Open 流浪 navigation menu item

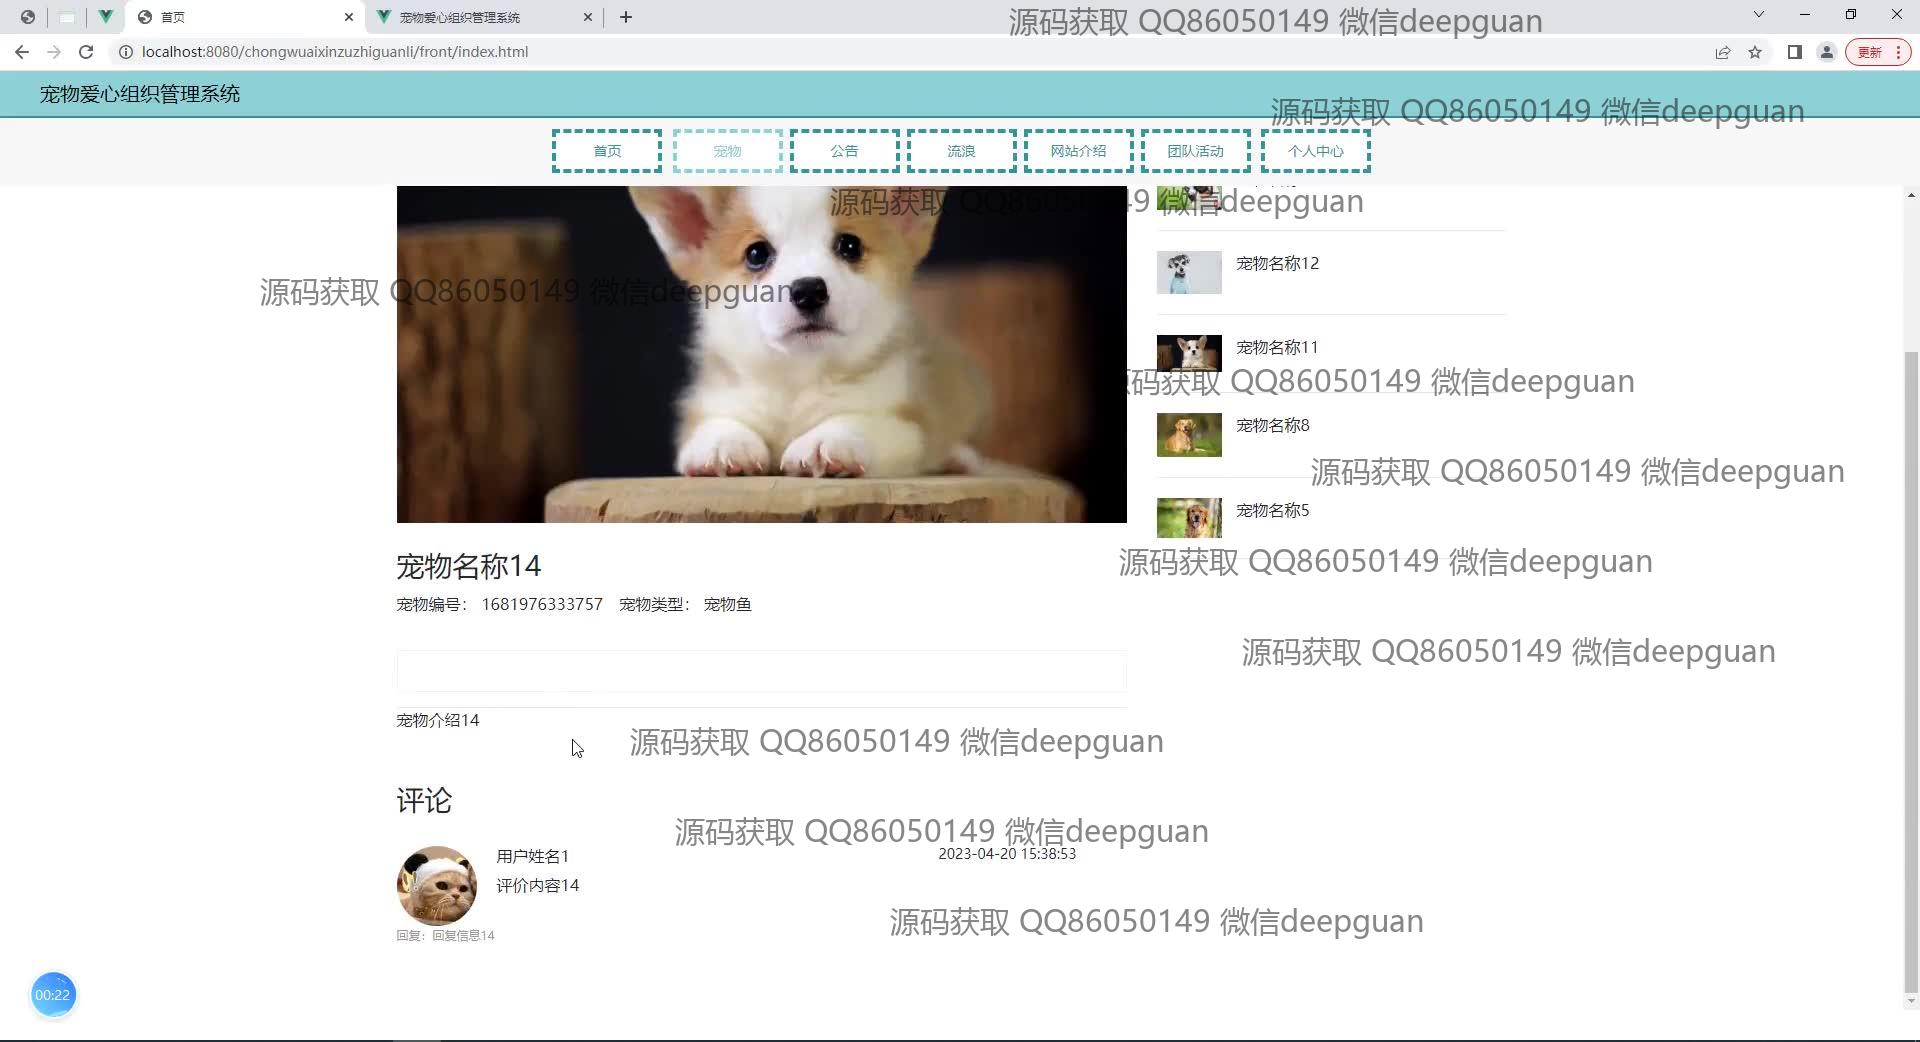coord(962,151)
